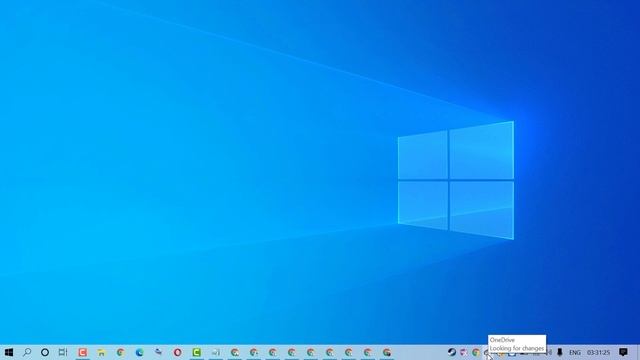Viewport: 640px width, 360px height.
Task: Open Task View on taskbar
Action: tap(63, 352)
